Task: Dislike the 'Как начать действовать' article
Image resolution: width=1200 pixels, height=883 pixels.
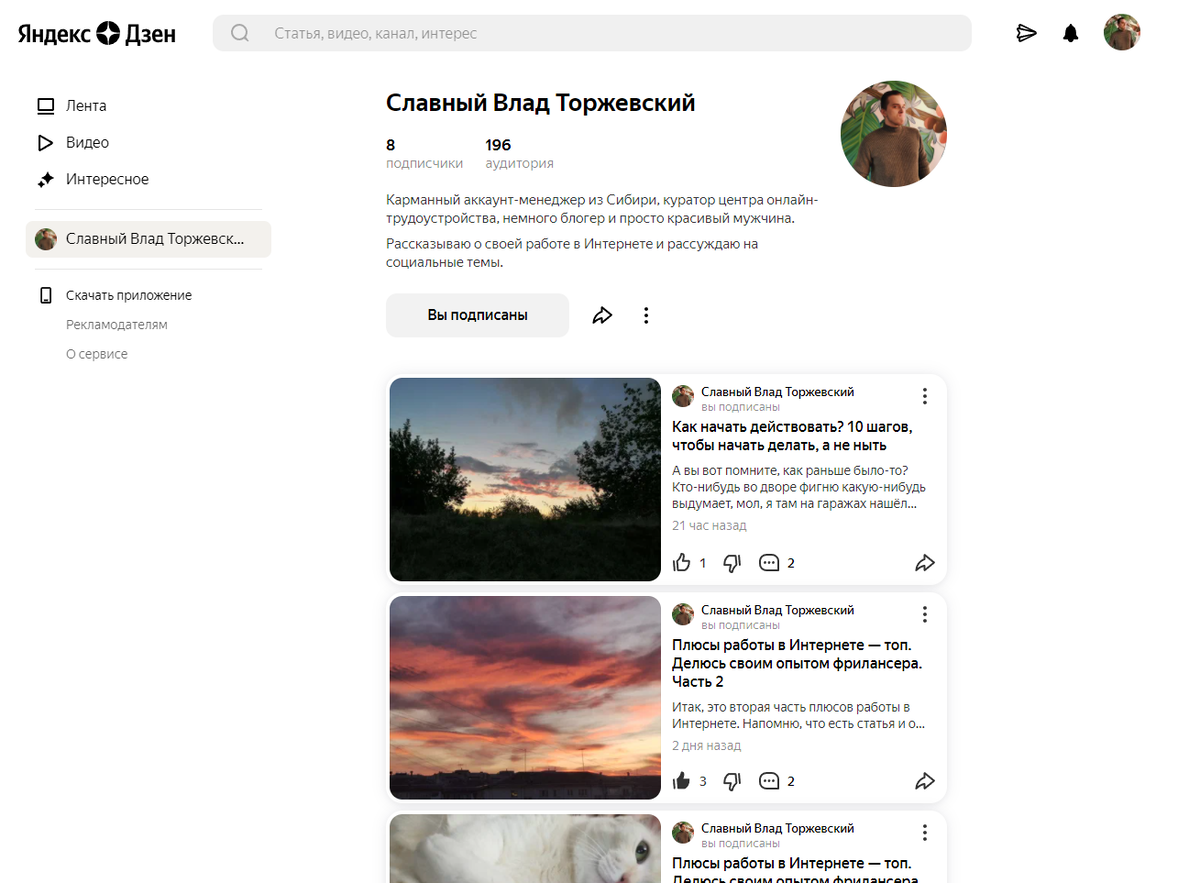Action: (732, 563)
